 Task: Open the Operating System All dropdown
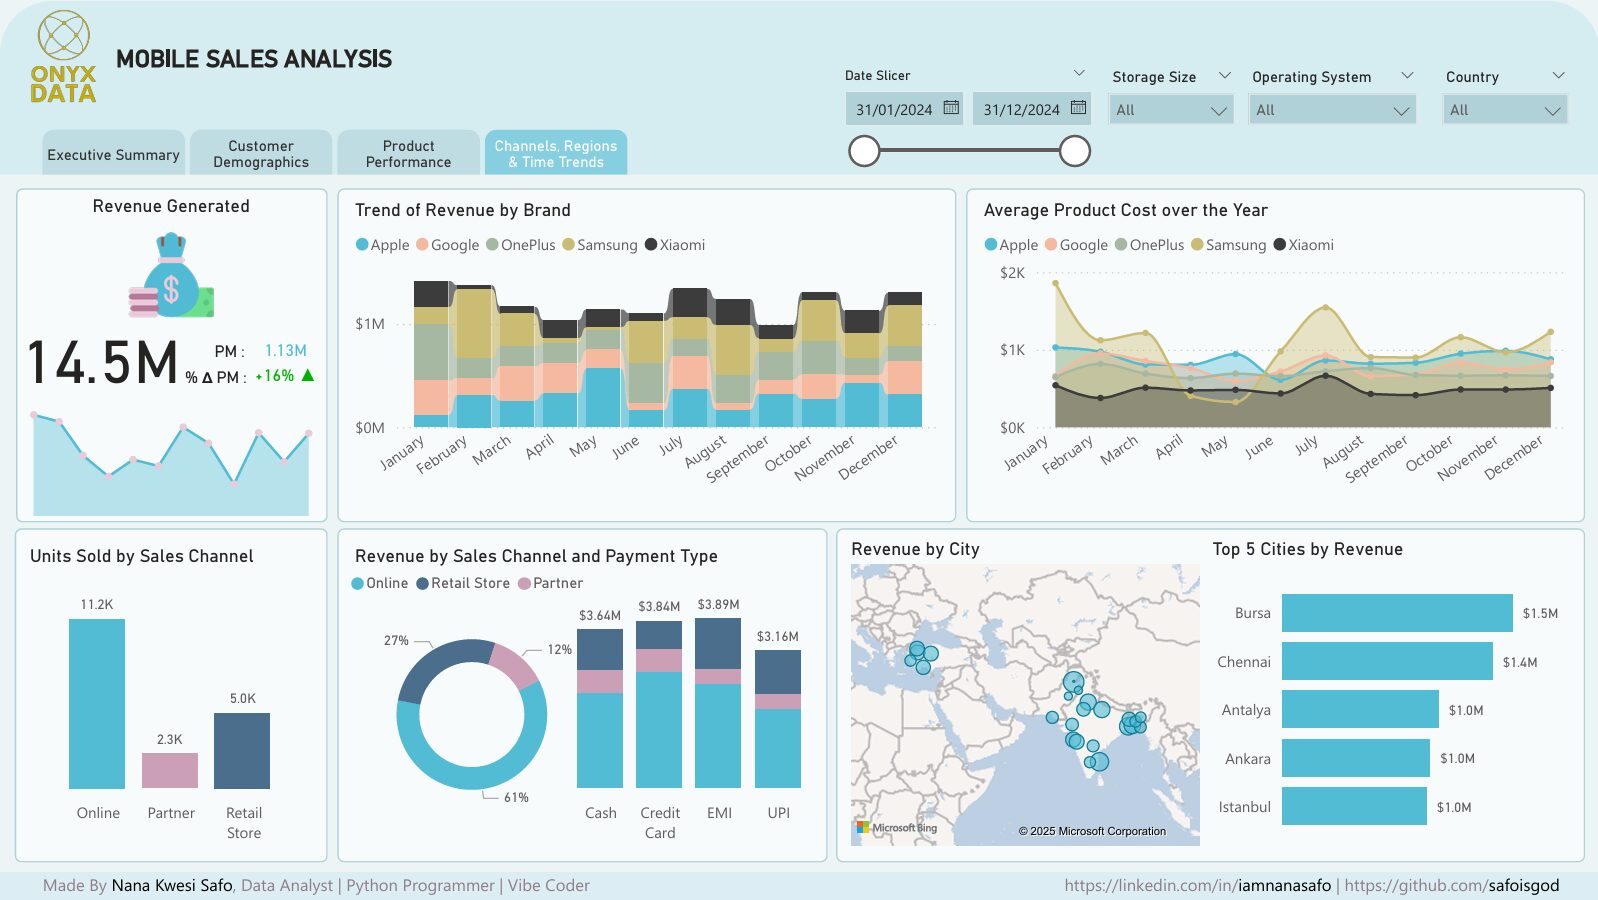click(1333, 110)
